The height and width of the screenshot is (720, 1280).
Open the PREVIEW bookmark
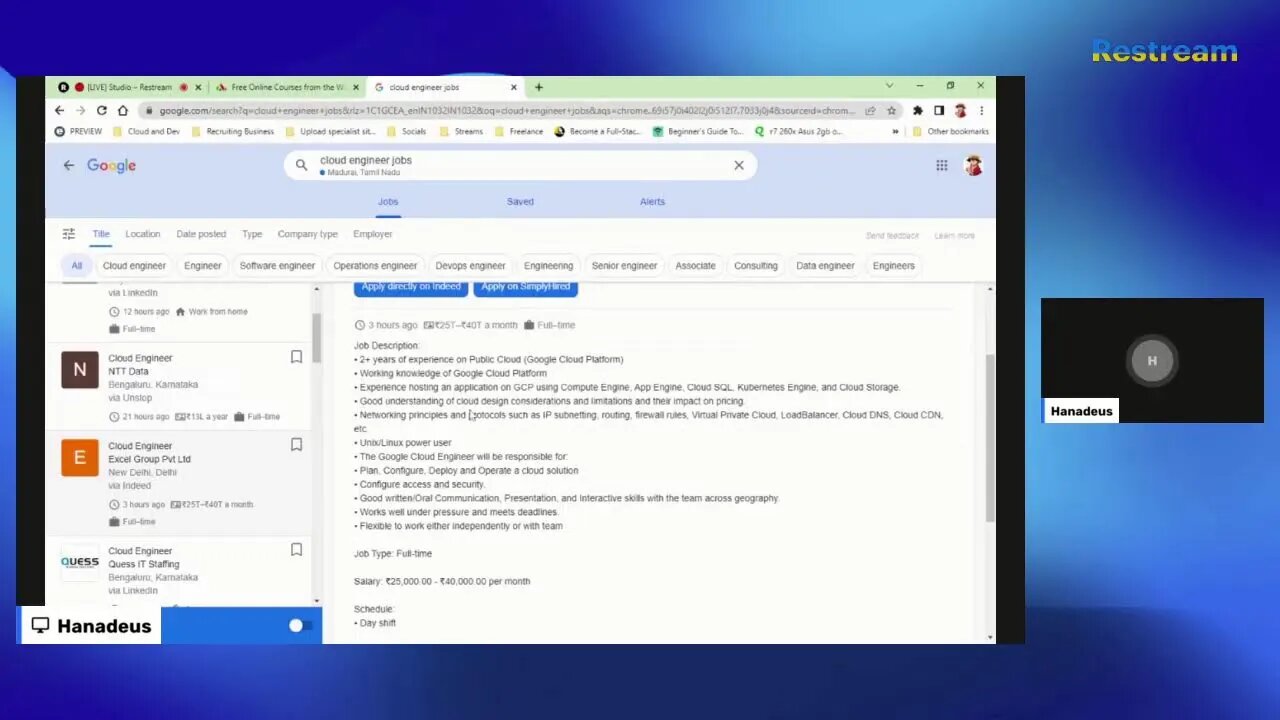point(78,131)
